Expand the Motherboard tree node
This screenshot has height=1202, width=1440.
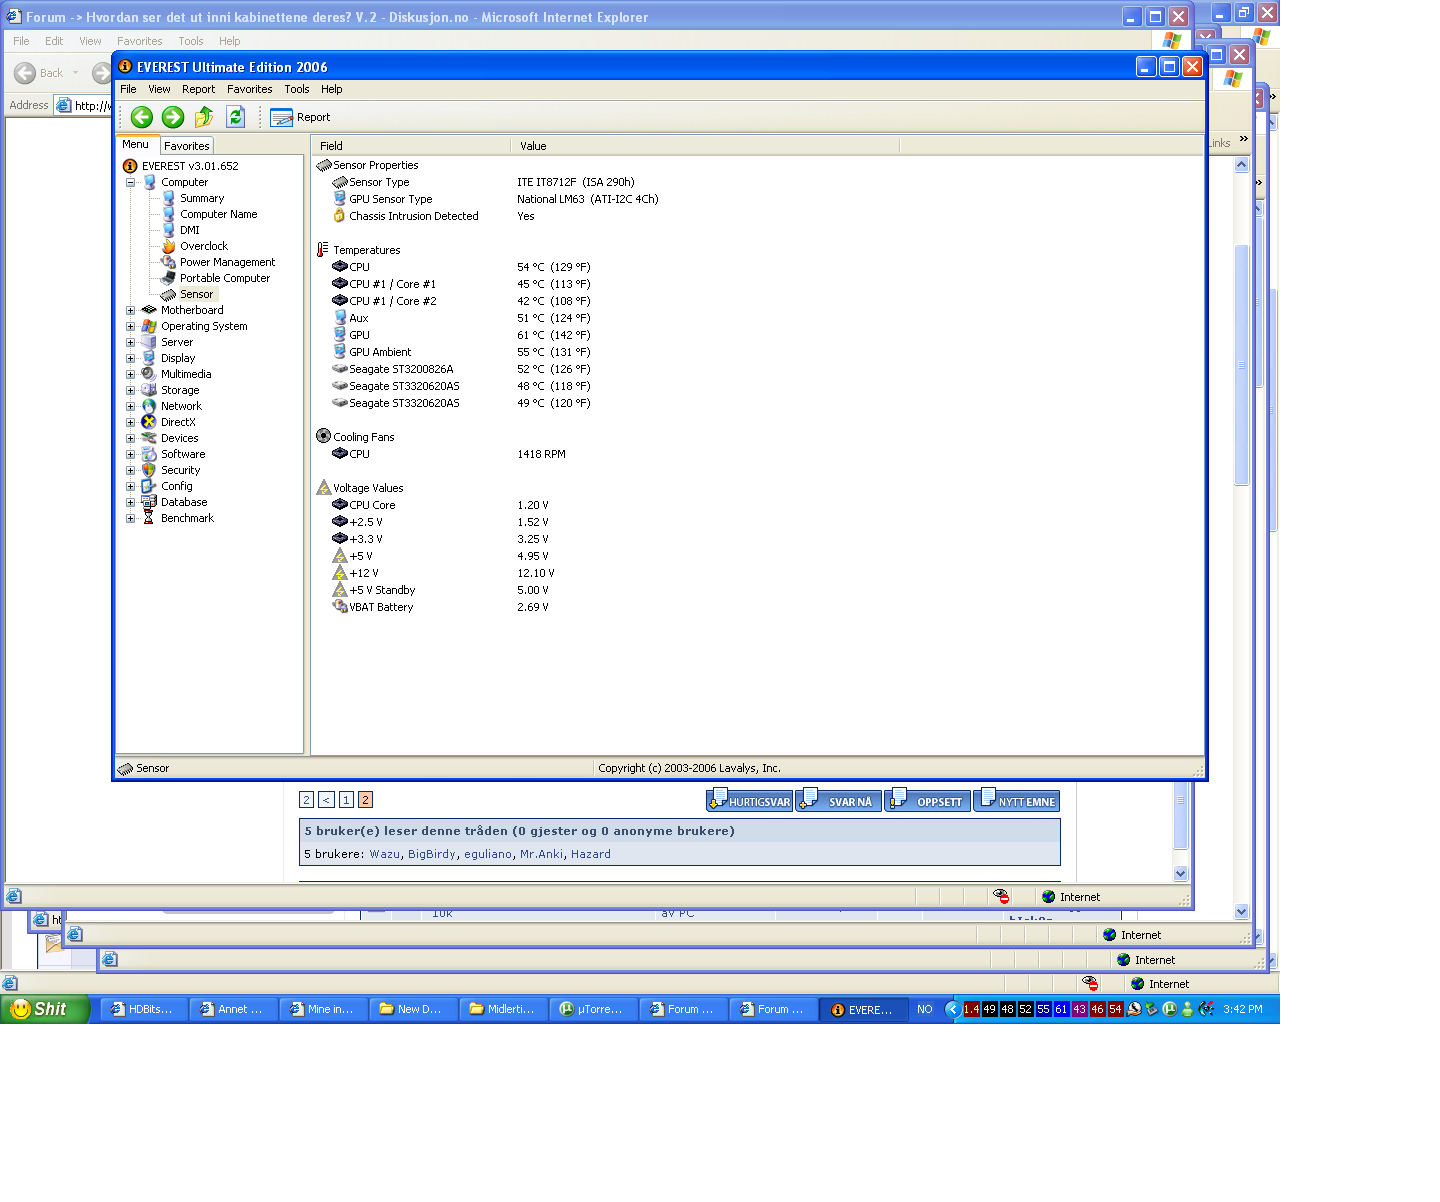pos(130,310)
